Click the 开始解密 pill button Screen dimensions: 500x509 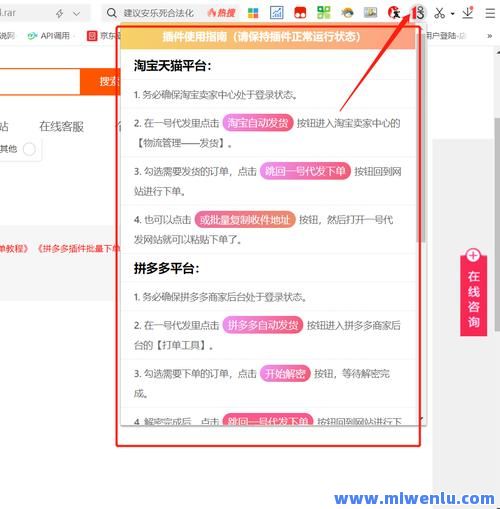(285, 373)
